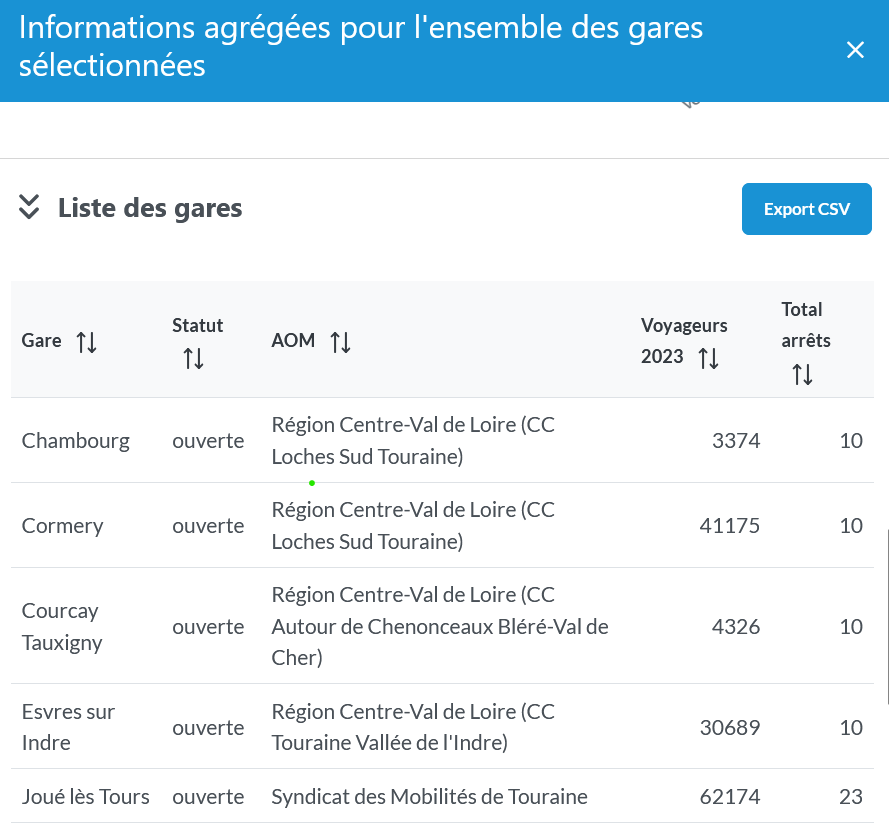This screenshot has width=889, height=826.
Task: Sort table using Statut arrows icon
Action: [x=193, y=358]
